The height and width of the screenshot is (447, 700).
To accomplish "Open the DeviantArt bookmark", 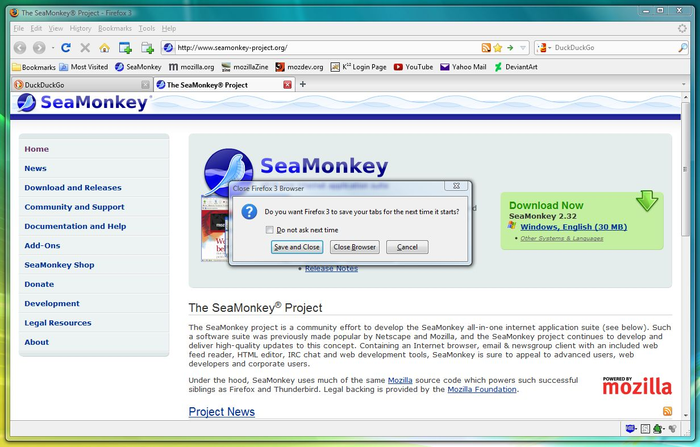I will point(516,67).
